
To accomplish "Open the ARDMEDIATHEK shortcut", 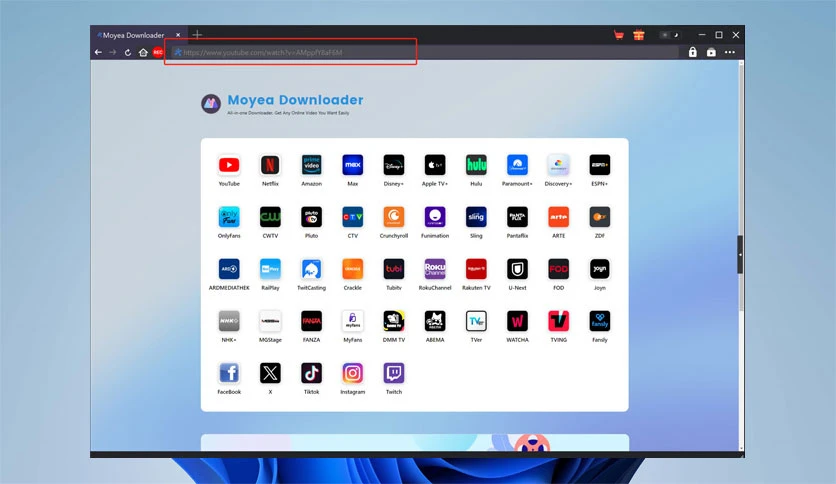I will (x=229, y=269).
